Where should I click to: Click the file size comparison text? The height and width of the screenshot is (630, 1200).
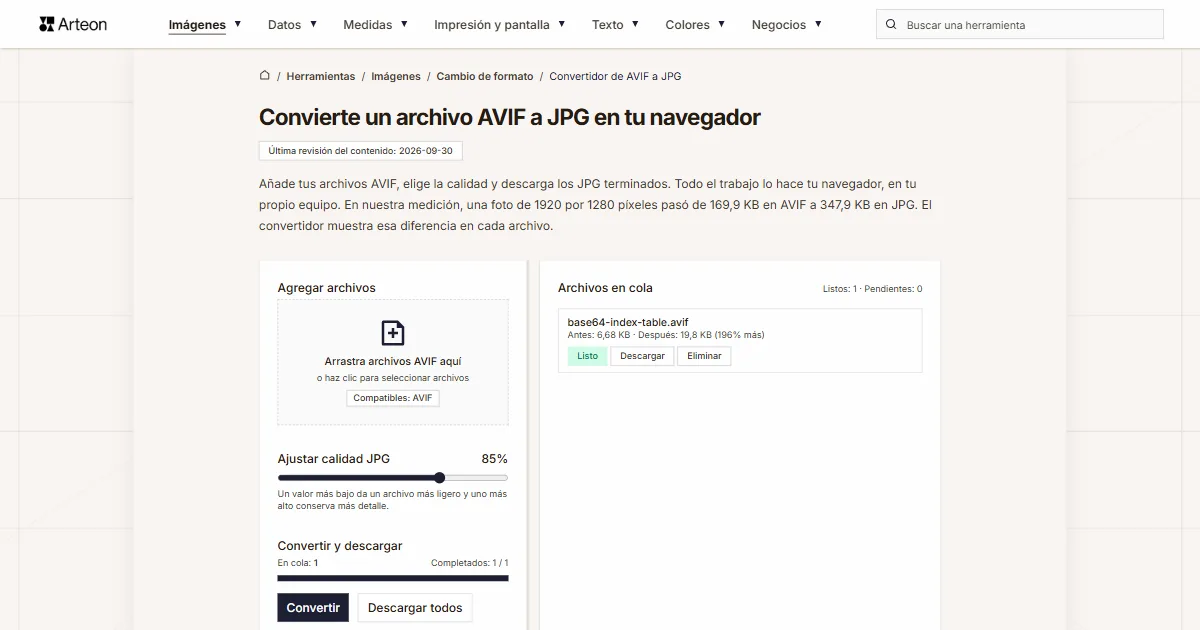[666, 335]
